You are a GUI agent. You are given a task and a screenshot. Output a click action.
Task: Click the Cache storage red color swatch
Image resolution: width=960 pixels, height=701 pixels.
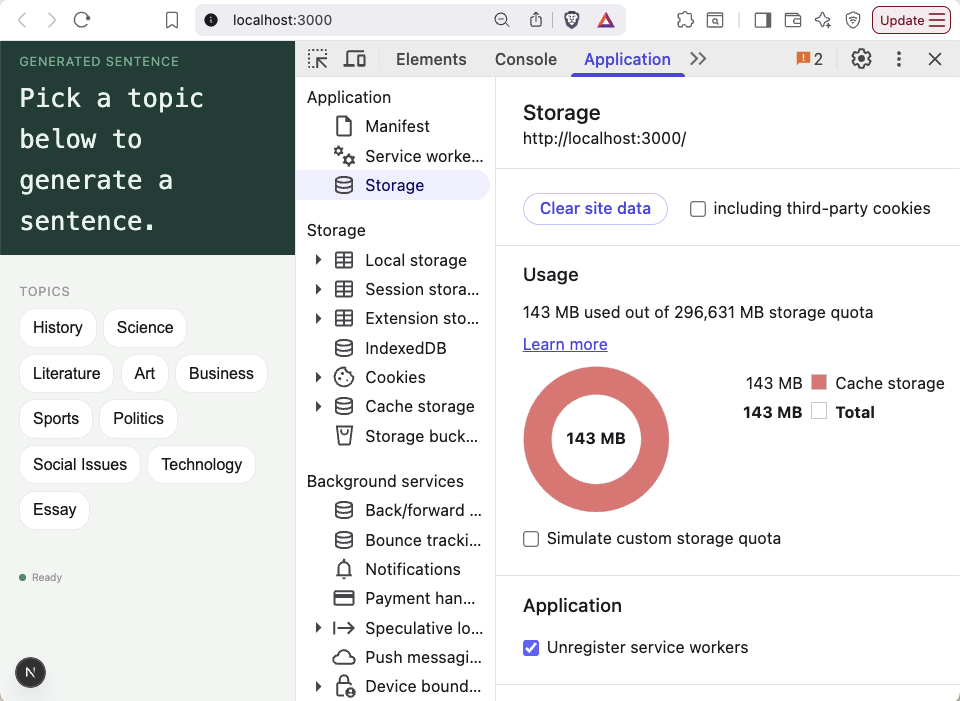click(x=819, y=383)
